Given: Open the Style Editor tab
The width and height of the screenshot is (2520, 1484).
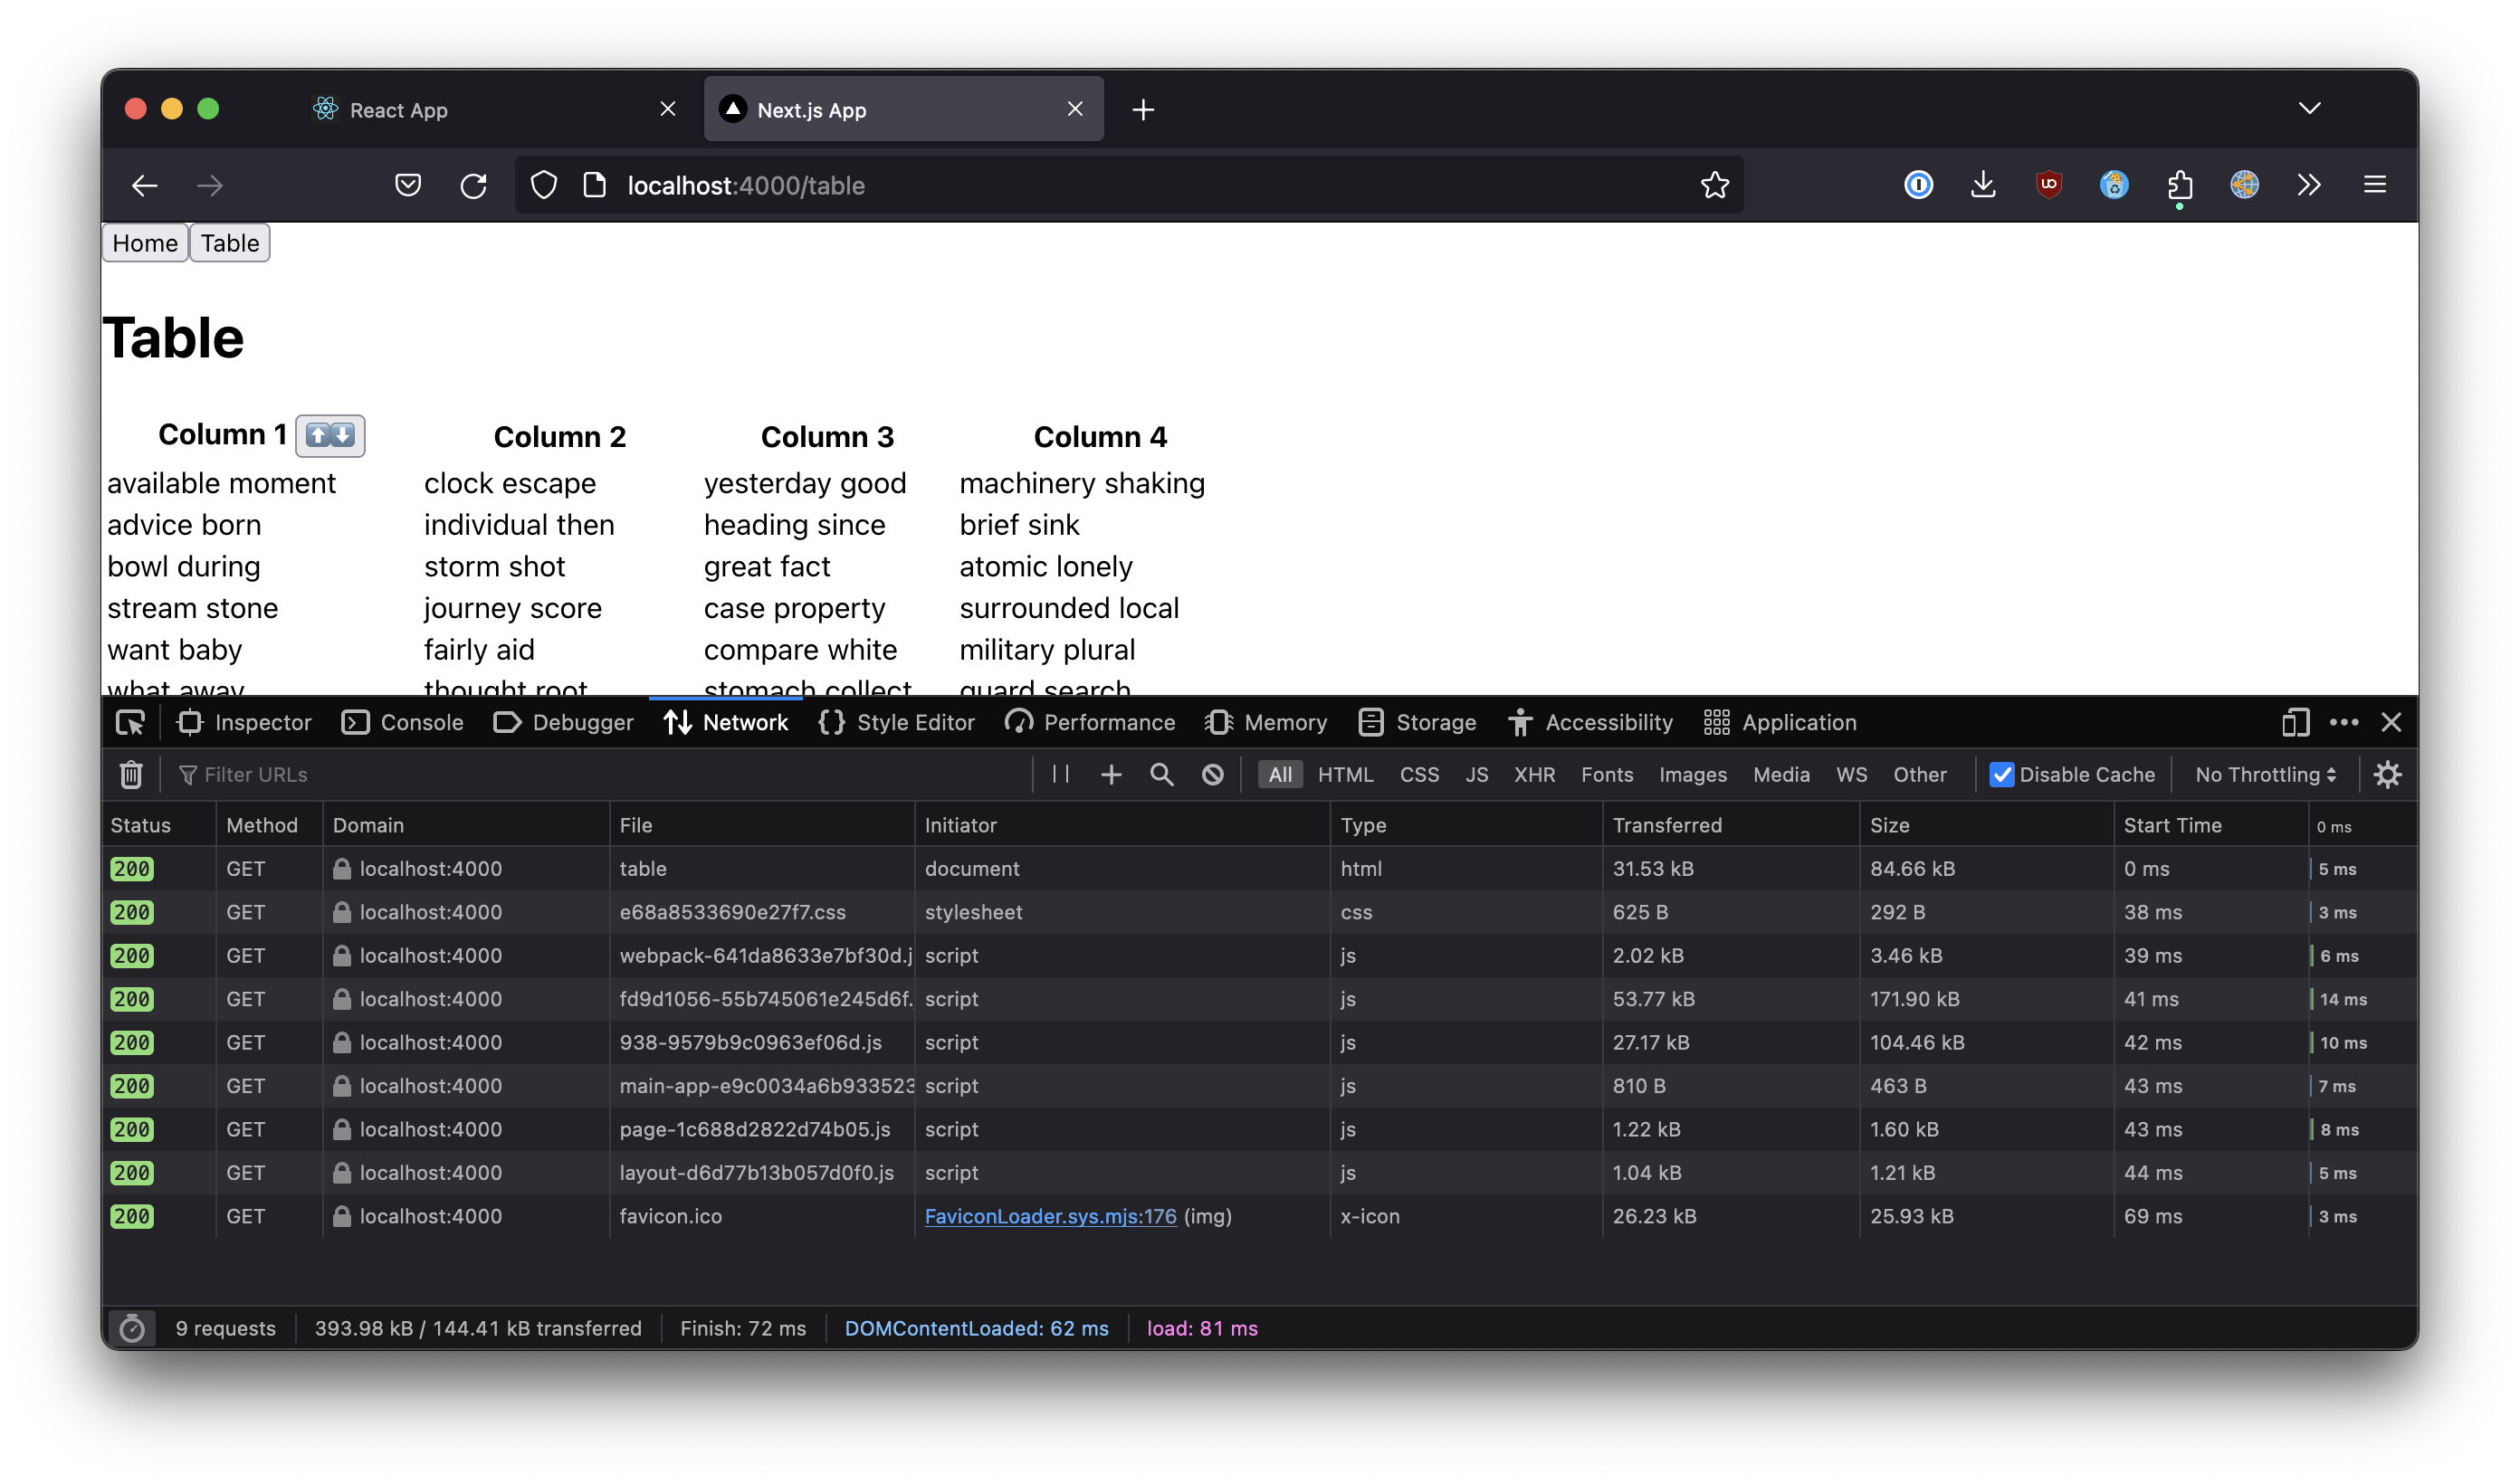Looking at the screenshot, I should [896, 722].
